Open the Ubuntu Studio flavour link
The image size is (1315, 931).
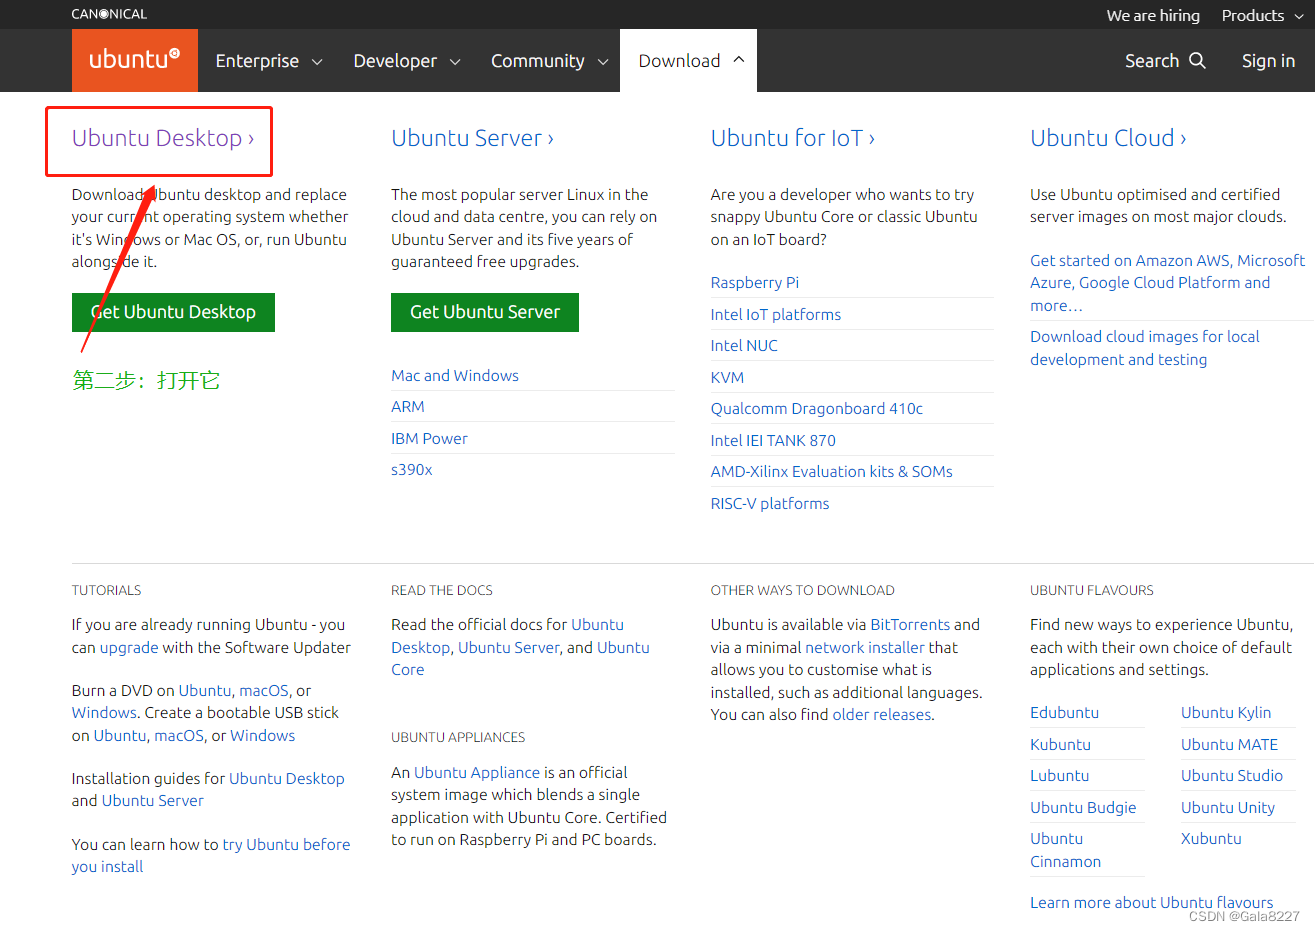tap(1231, 775)
